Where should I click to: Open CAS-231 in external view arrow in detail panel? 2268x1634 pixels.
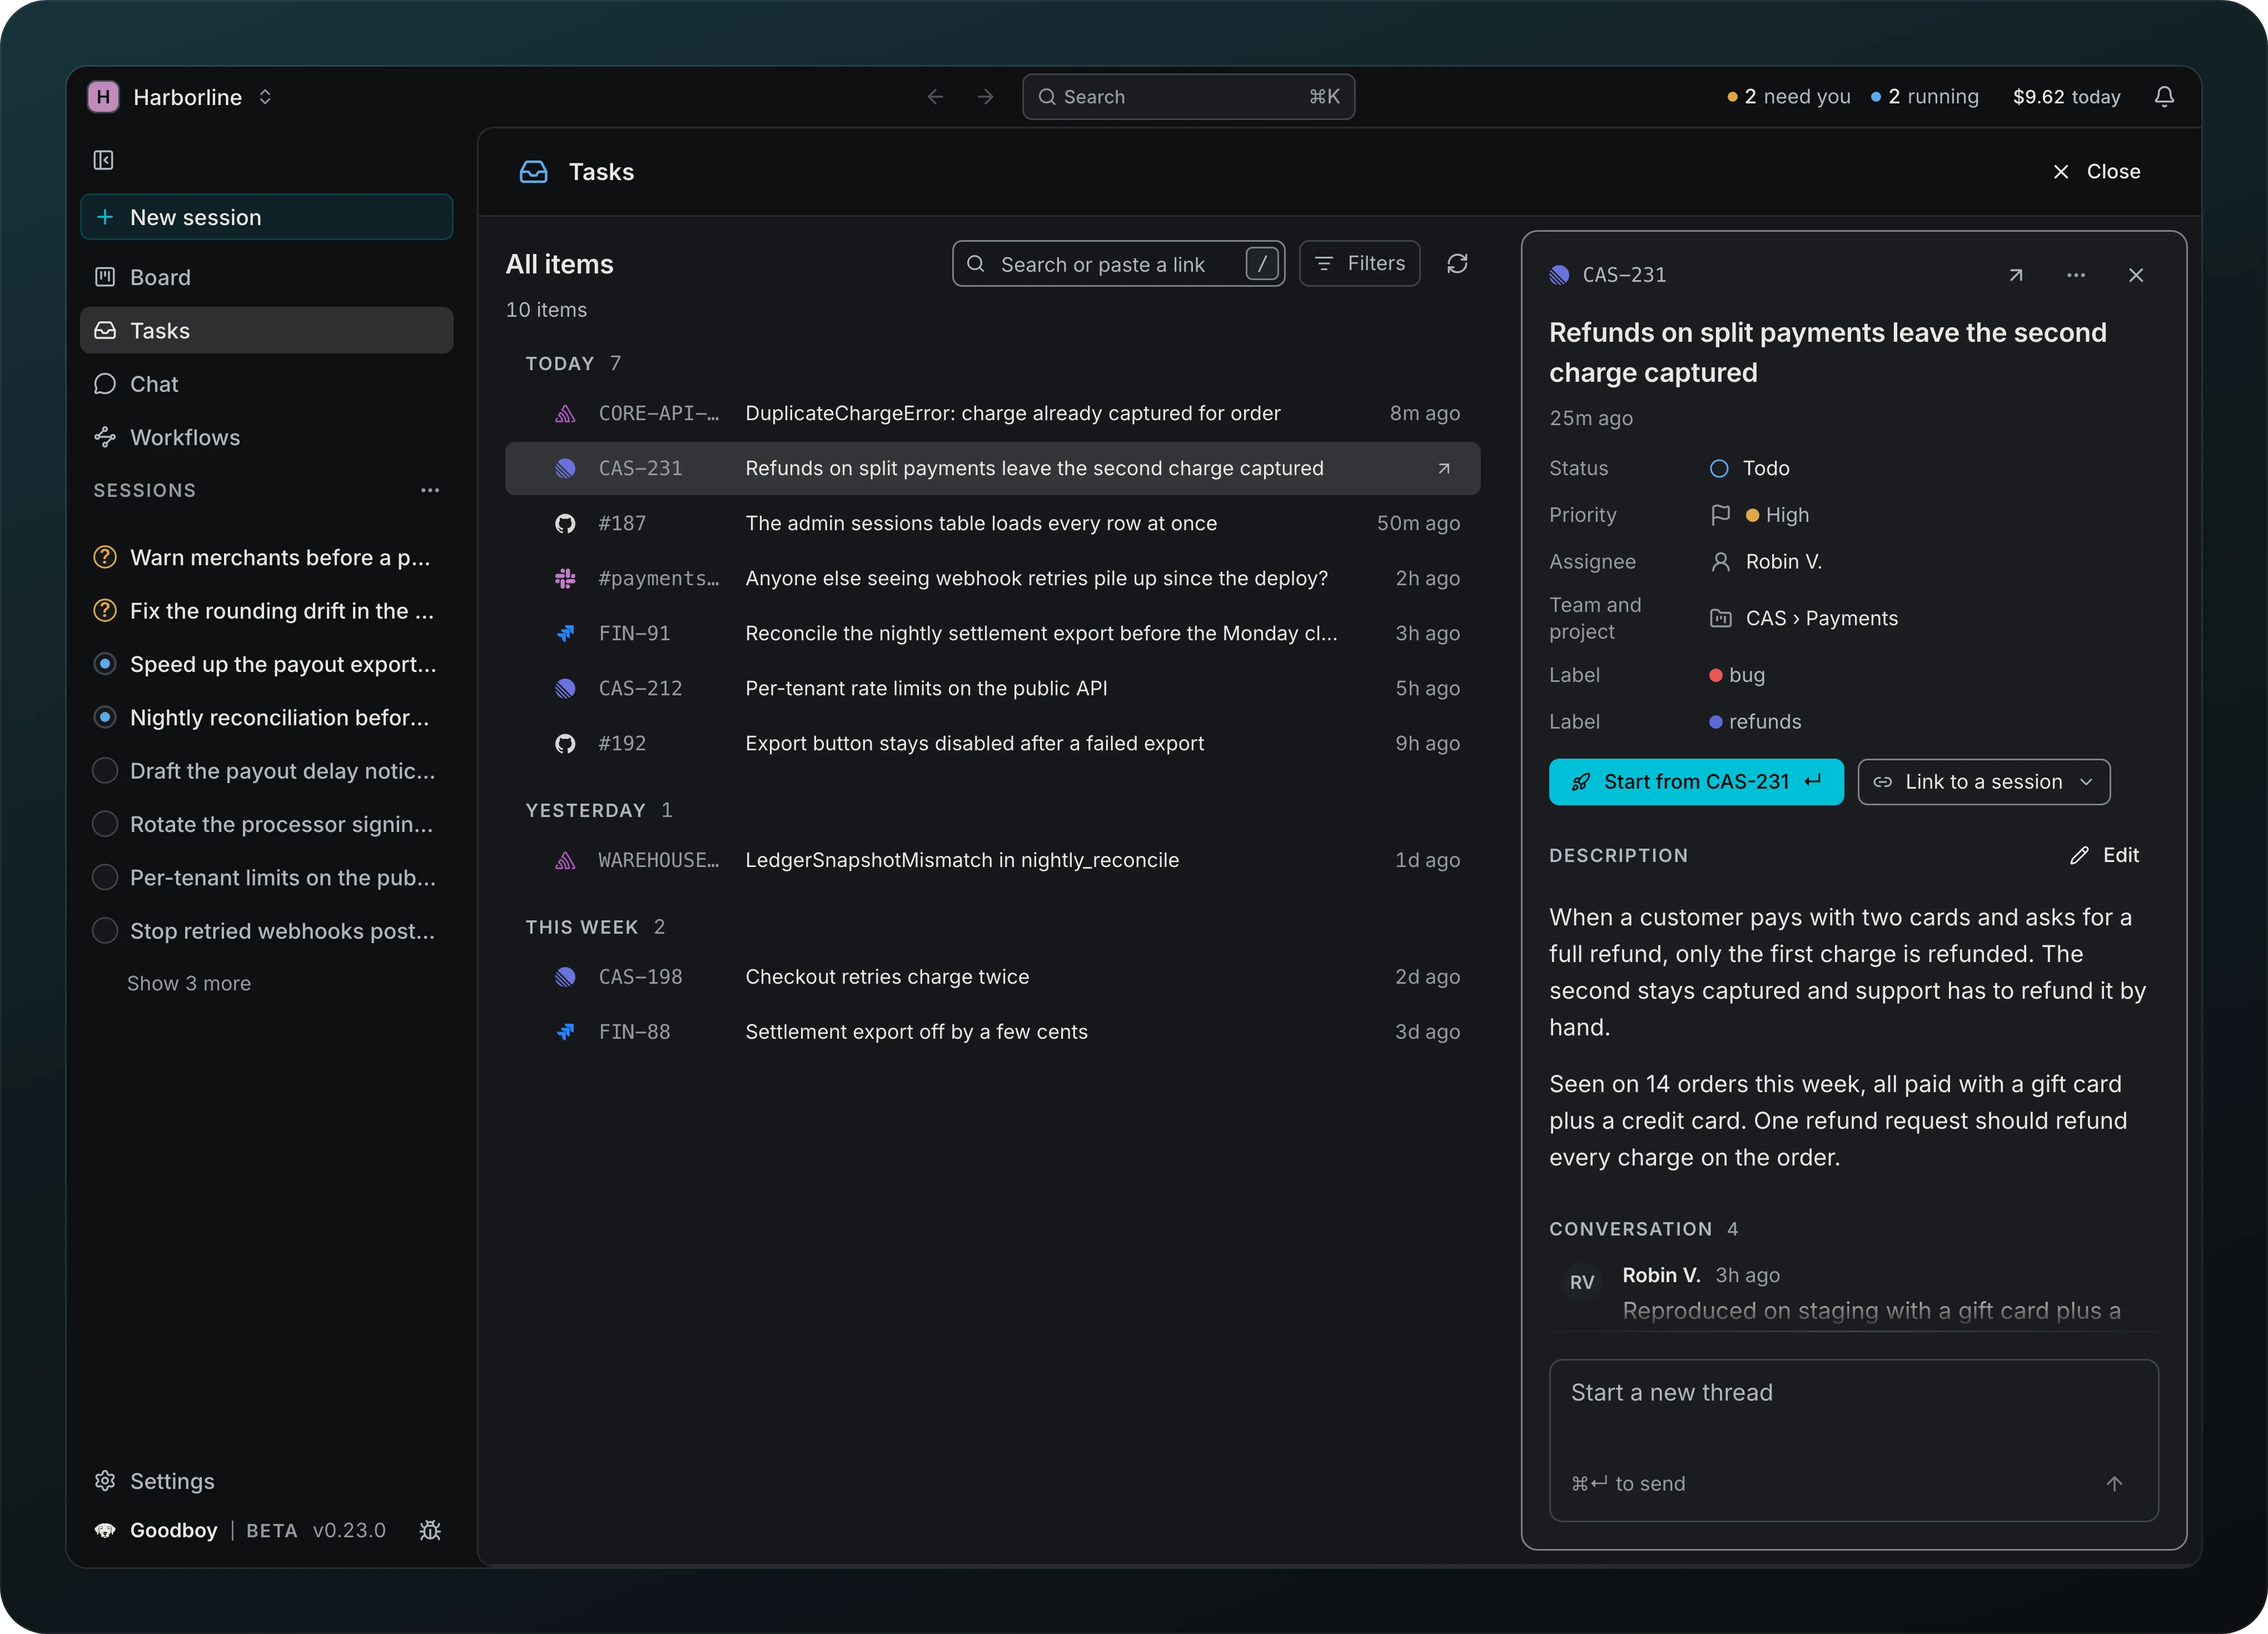(x=2016, y=275)
